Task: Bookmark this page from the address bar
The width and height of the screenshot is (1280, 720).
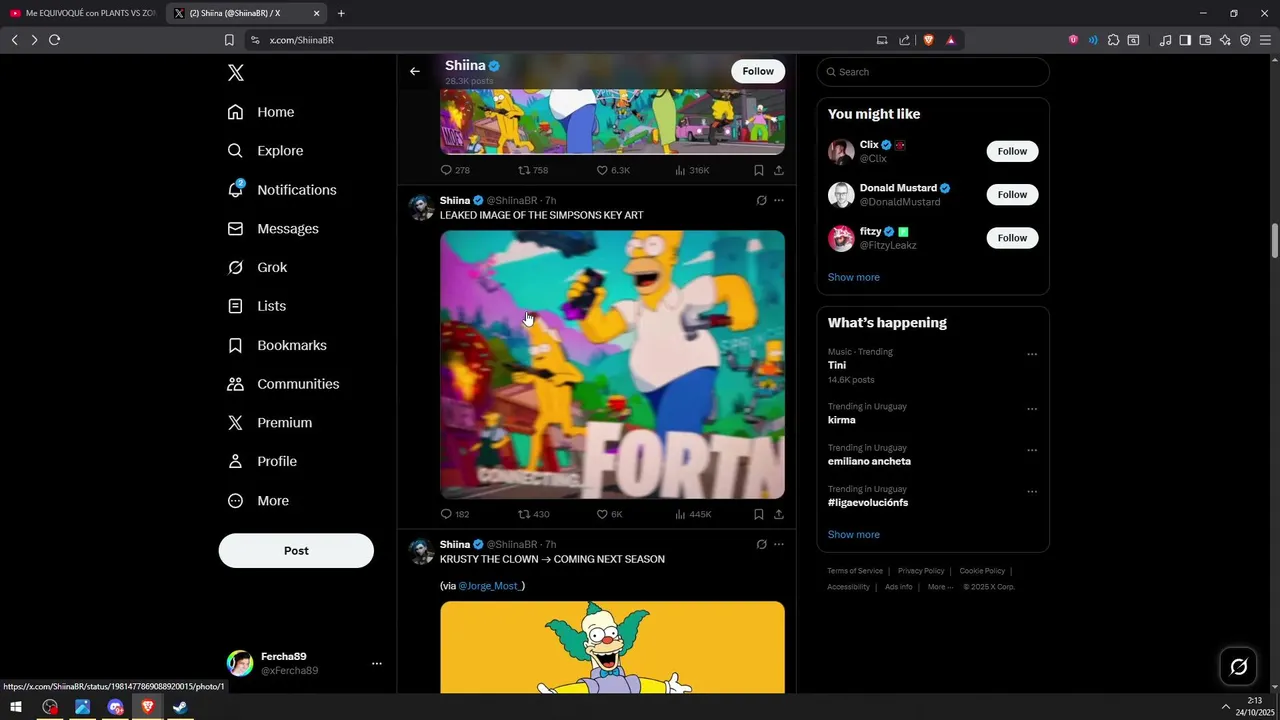Action: (x=229, y=40)
